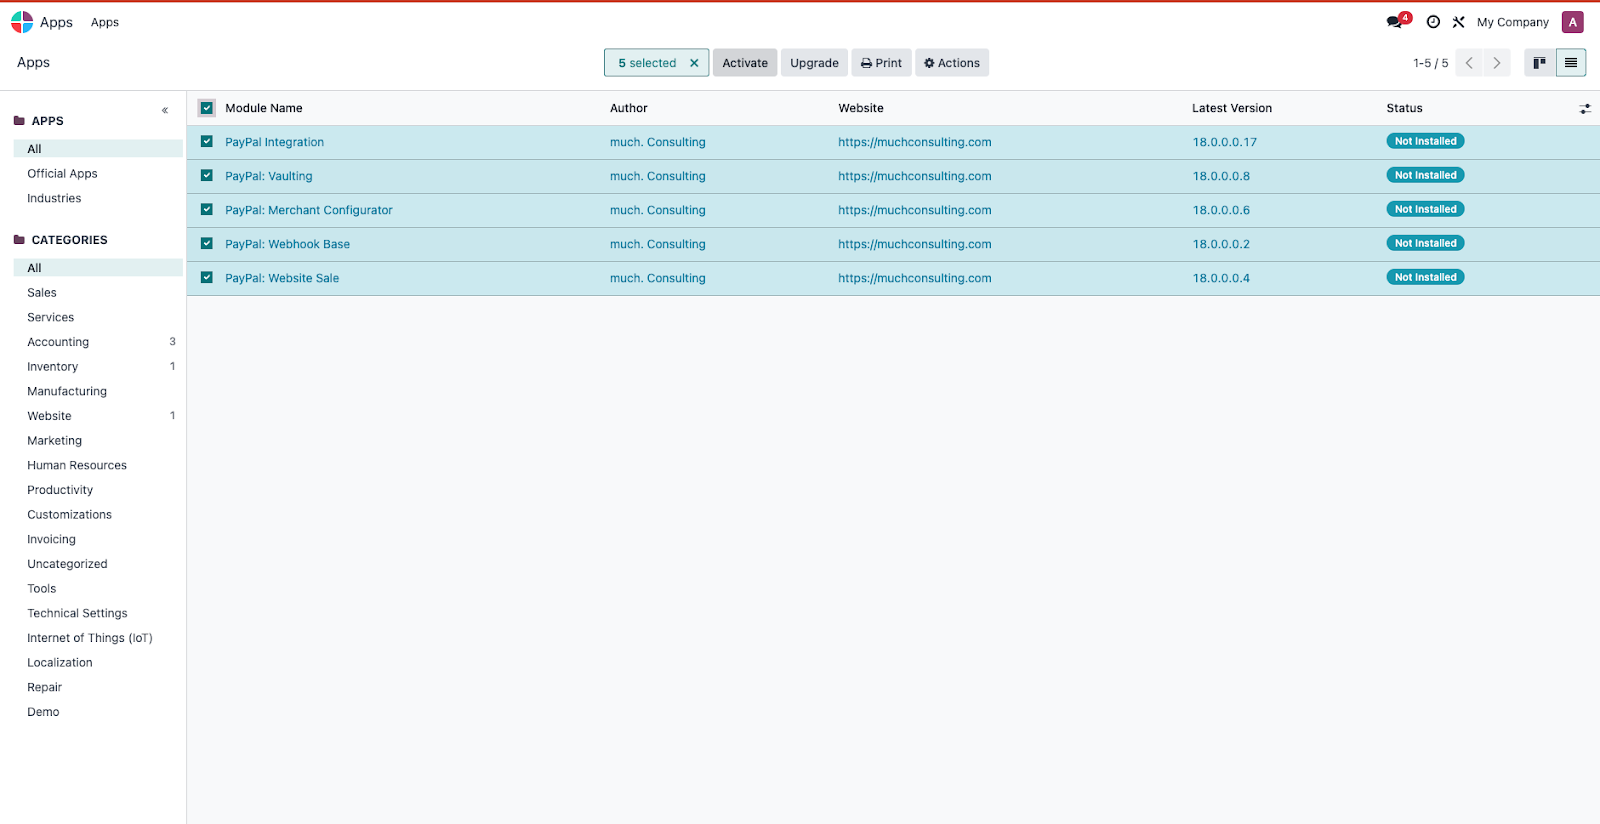Open the PayPal: Webhook Base record
Image resolution: width=1600 pixels, height=824 pixels.
tap(287, 244)
